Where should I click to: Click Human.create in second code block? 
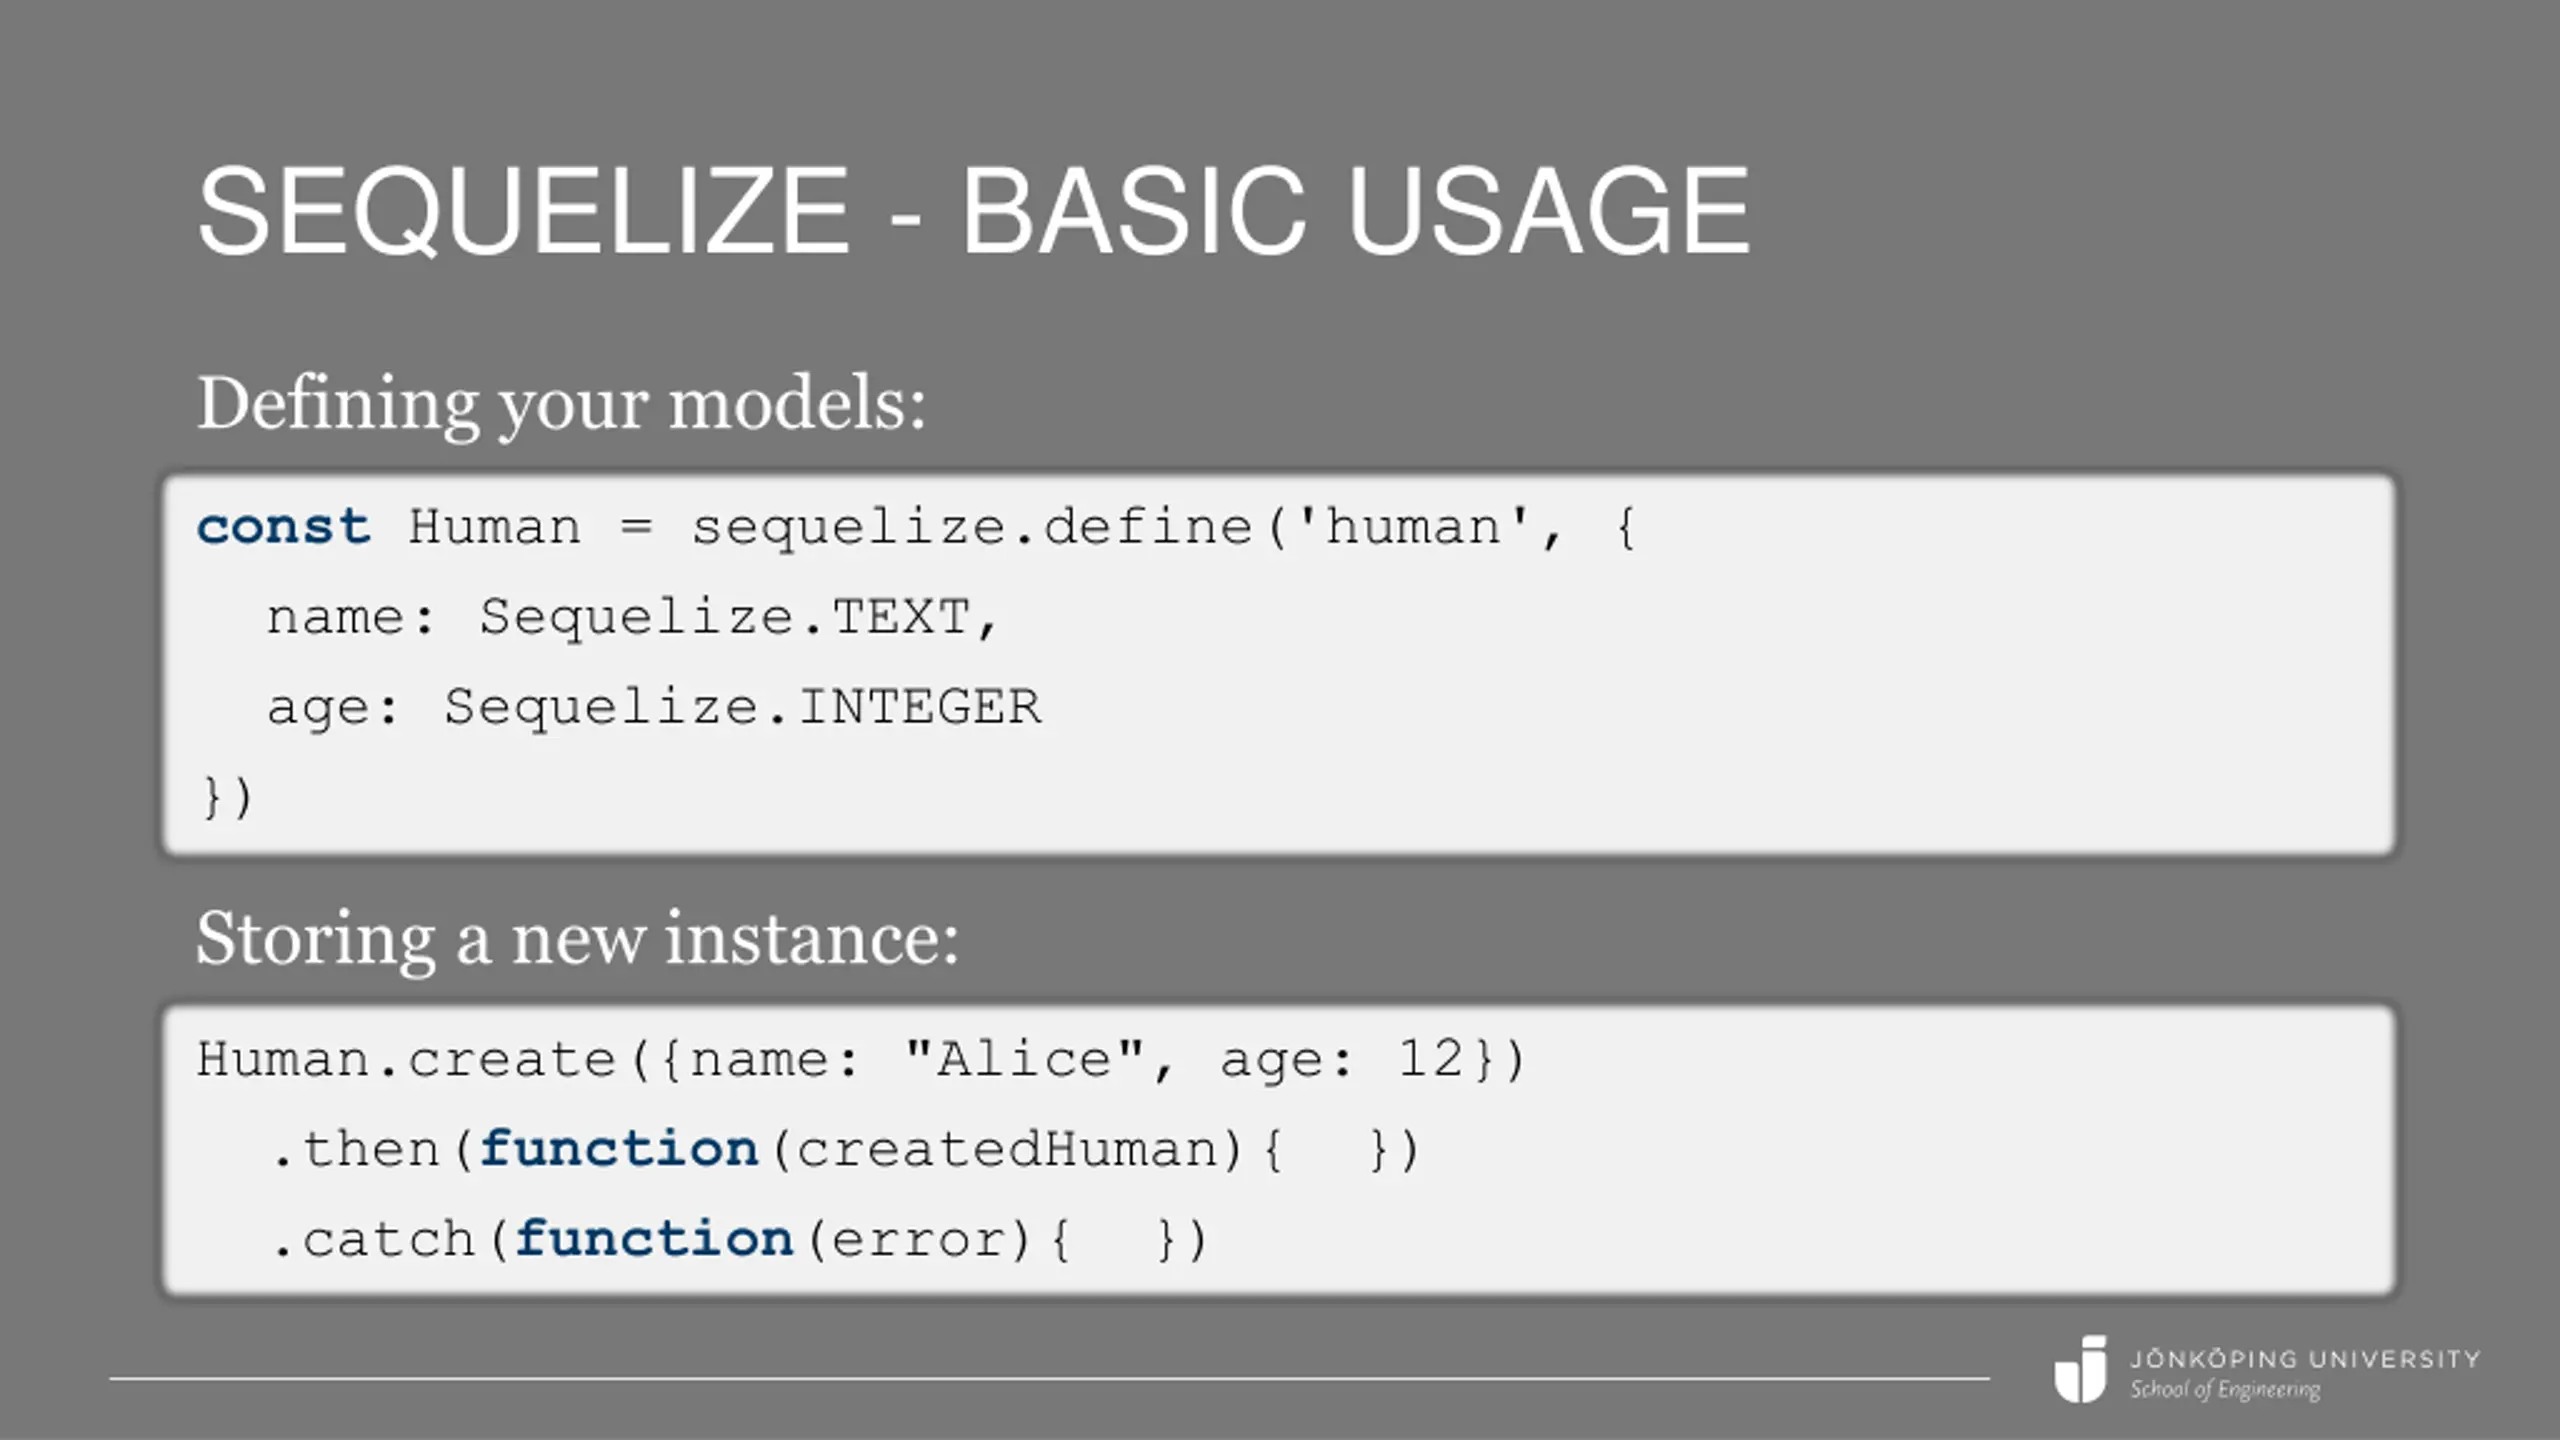coord(406,1060)
